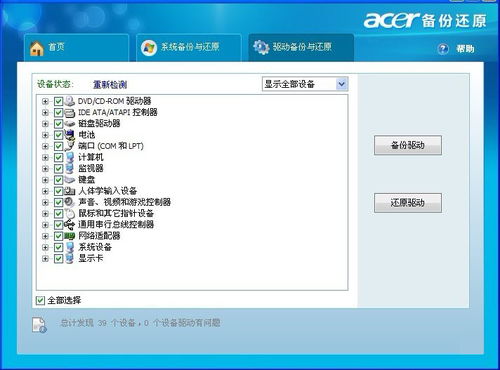This screenshot has width=500, height=370.
Task: Click the 计算机 computer icon
Action: pyautogui.click(x=69, y=157)
